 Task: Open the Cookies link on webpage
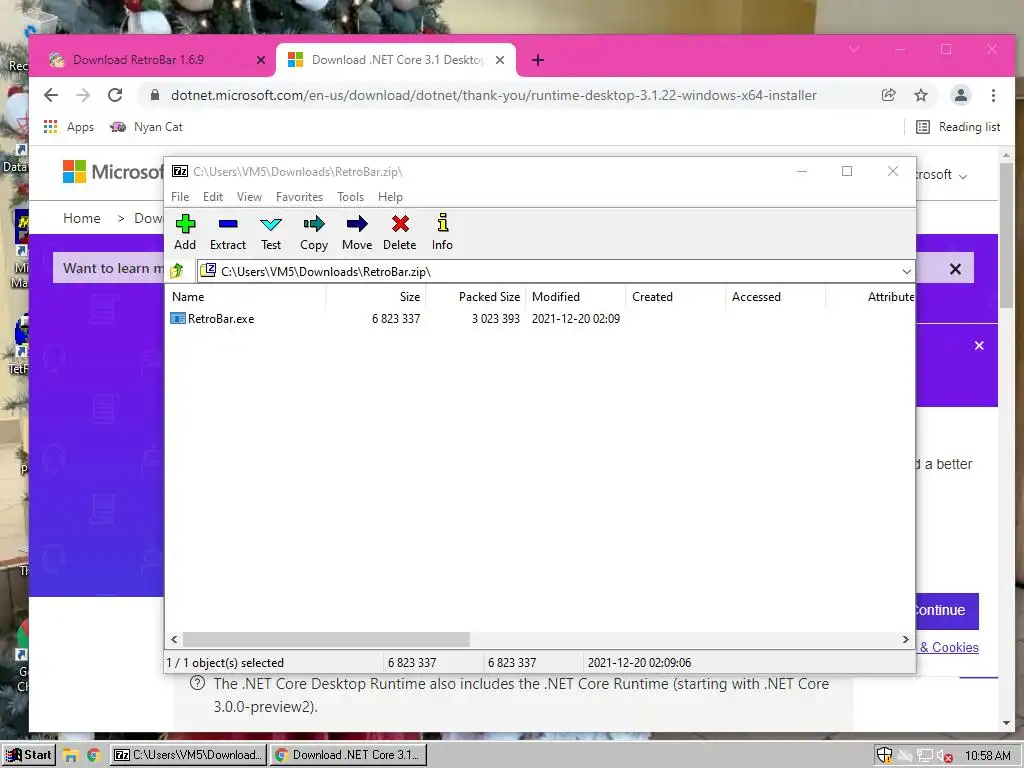click(949, 647)
